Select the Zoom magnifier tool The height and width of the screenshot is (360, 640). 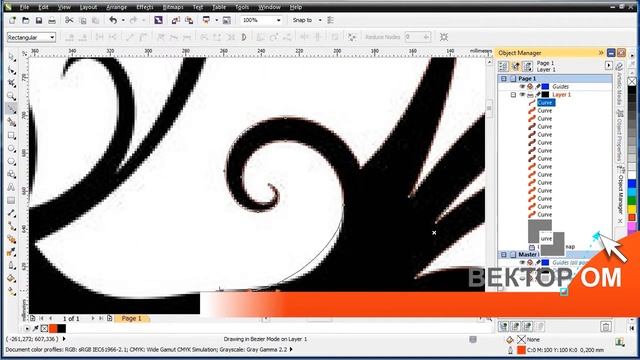click(x=11, y=96)
